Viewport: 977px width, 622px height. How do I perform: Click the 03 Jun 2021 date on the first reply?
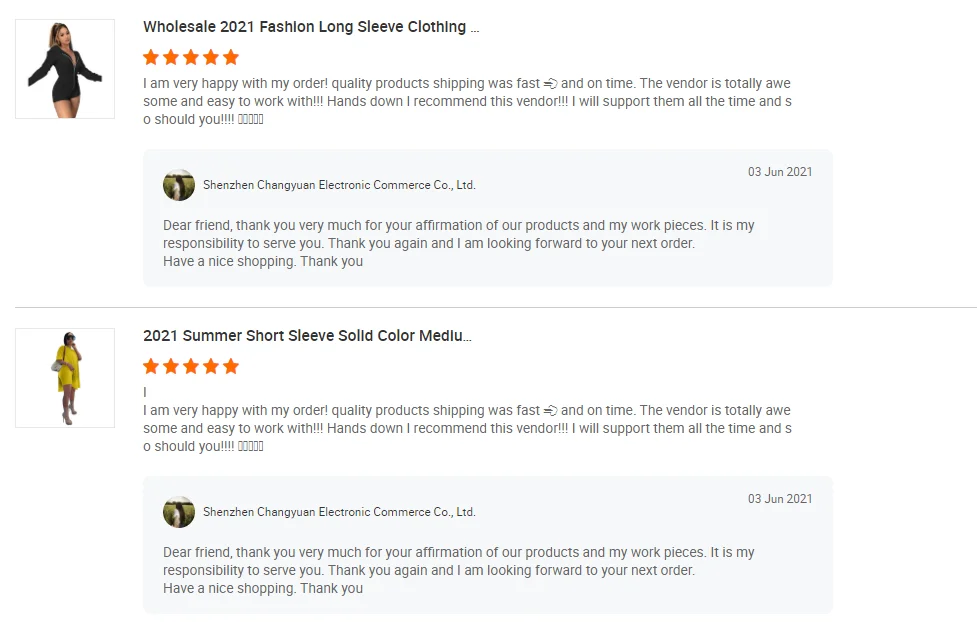pyautogui.click(x=780, y=172)
